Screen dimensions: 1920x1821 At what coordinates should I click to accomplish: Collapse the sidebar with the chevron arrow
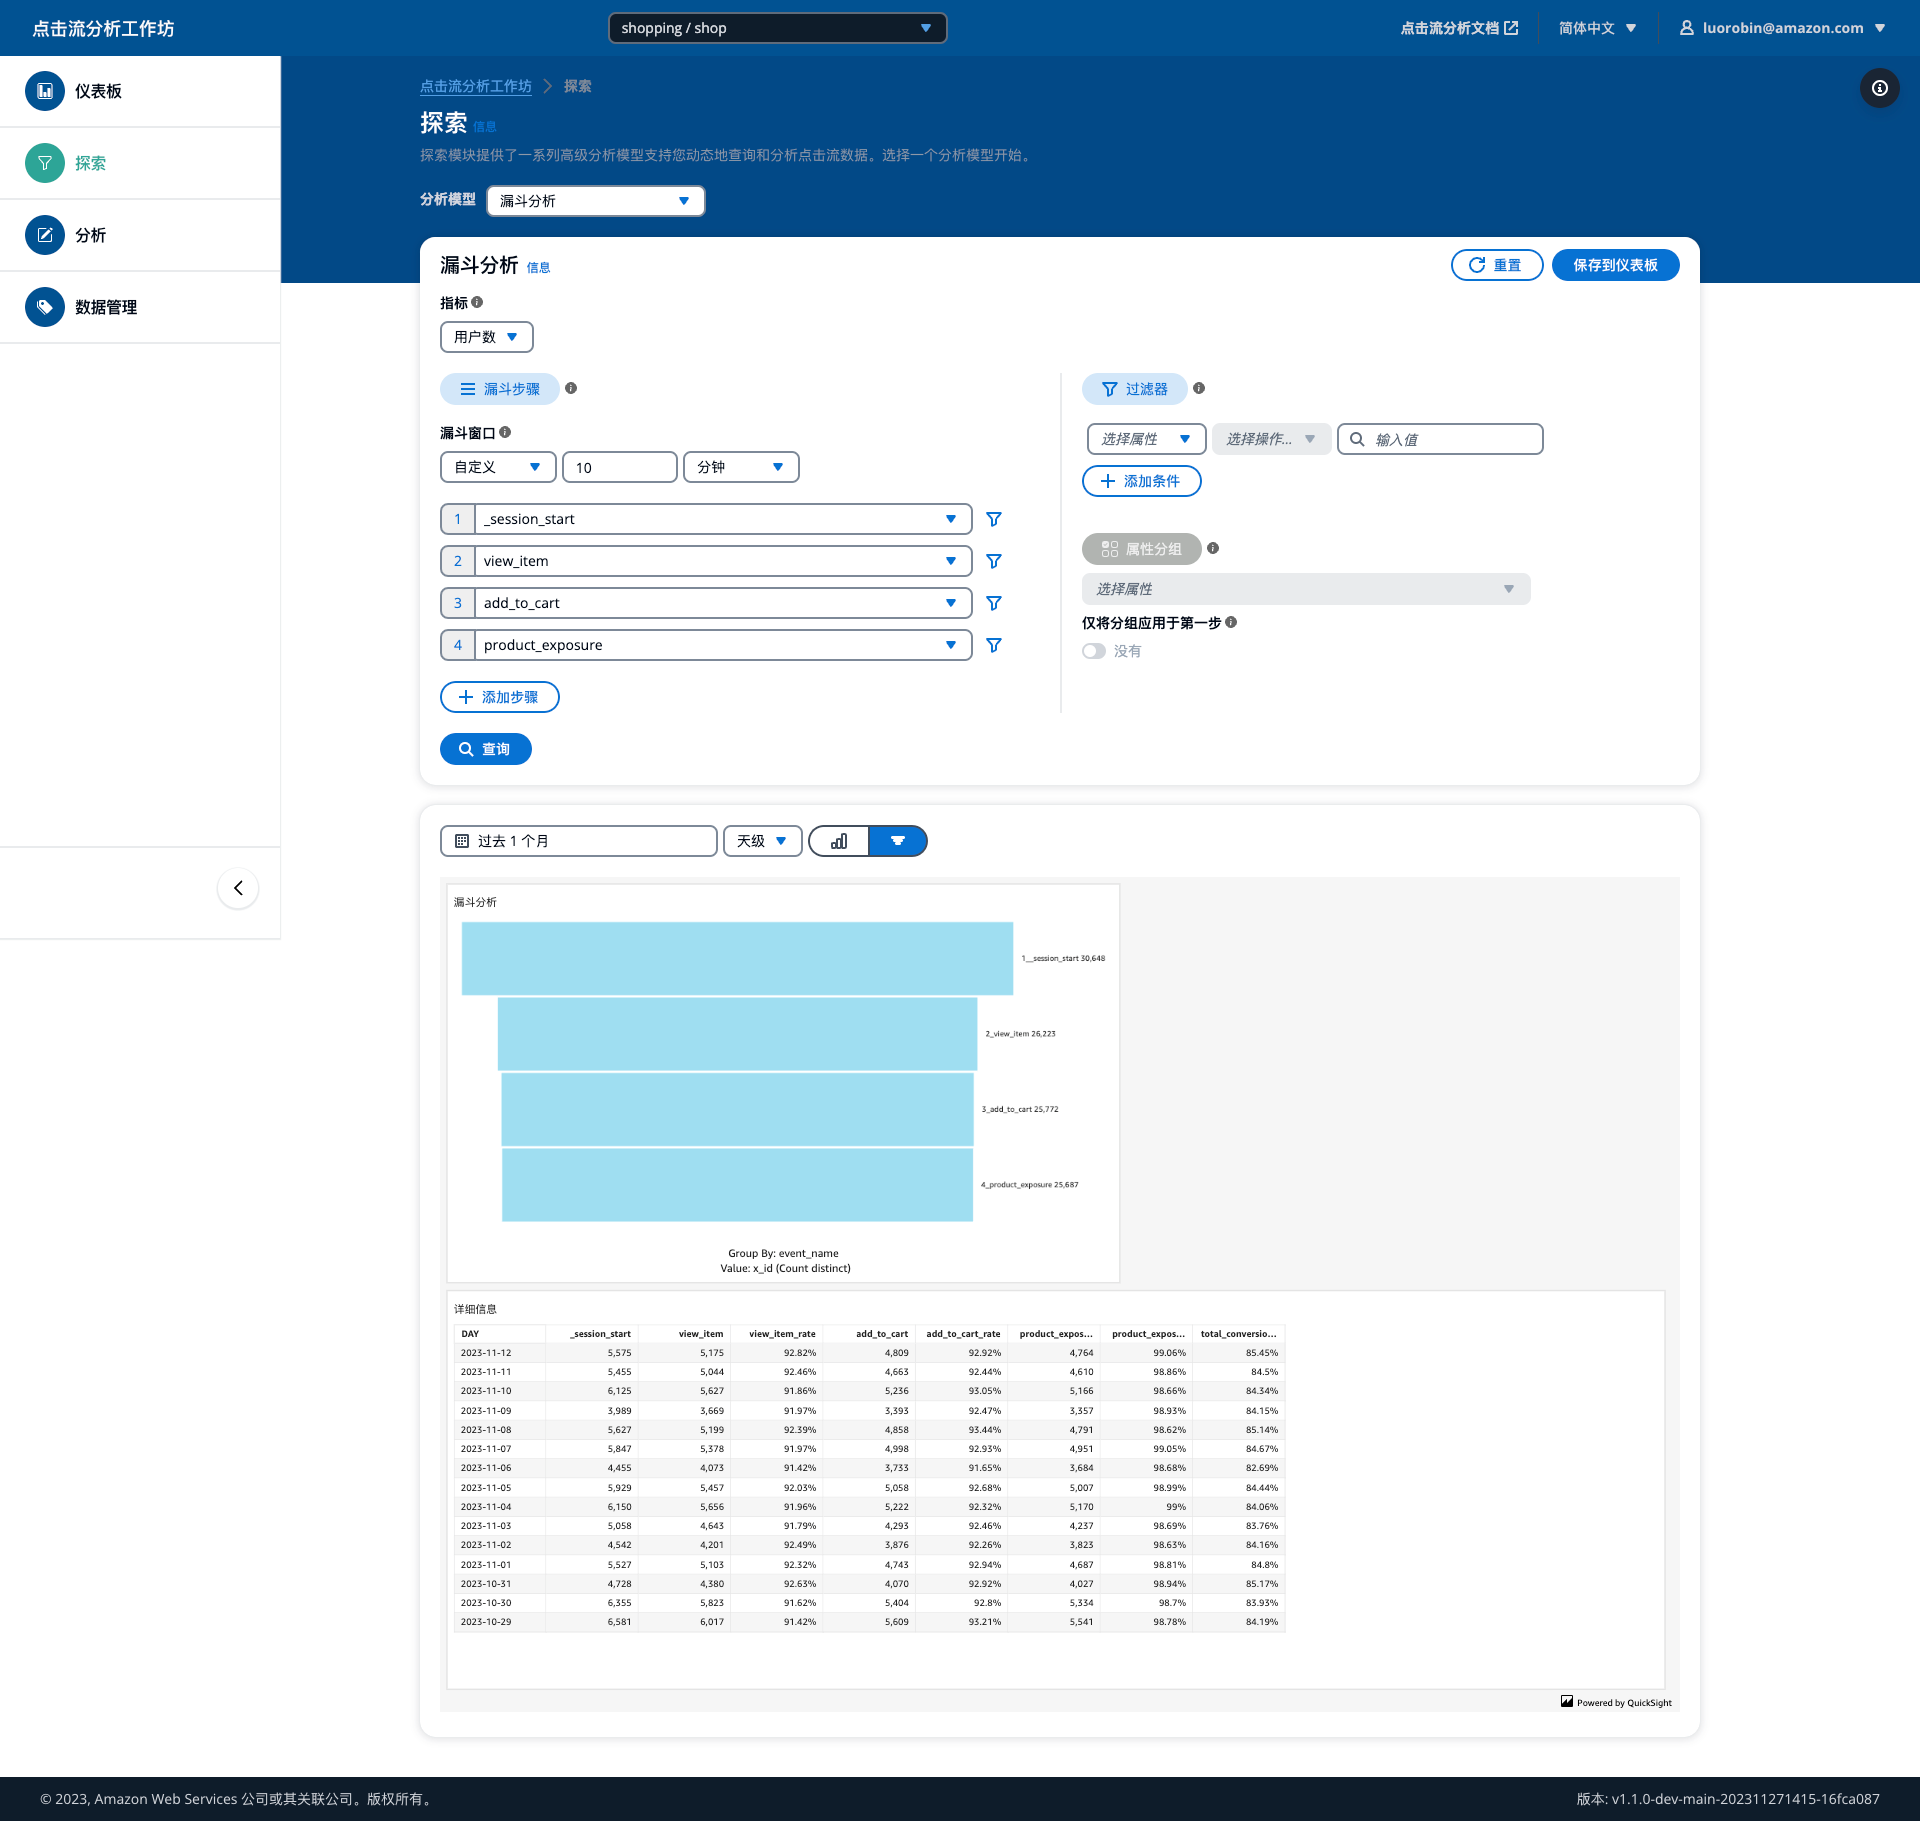(238, 888)
